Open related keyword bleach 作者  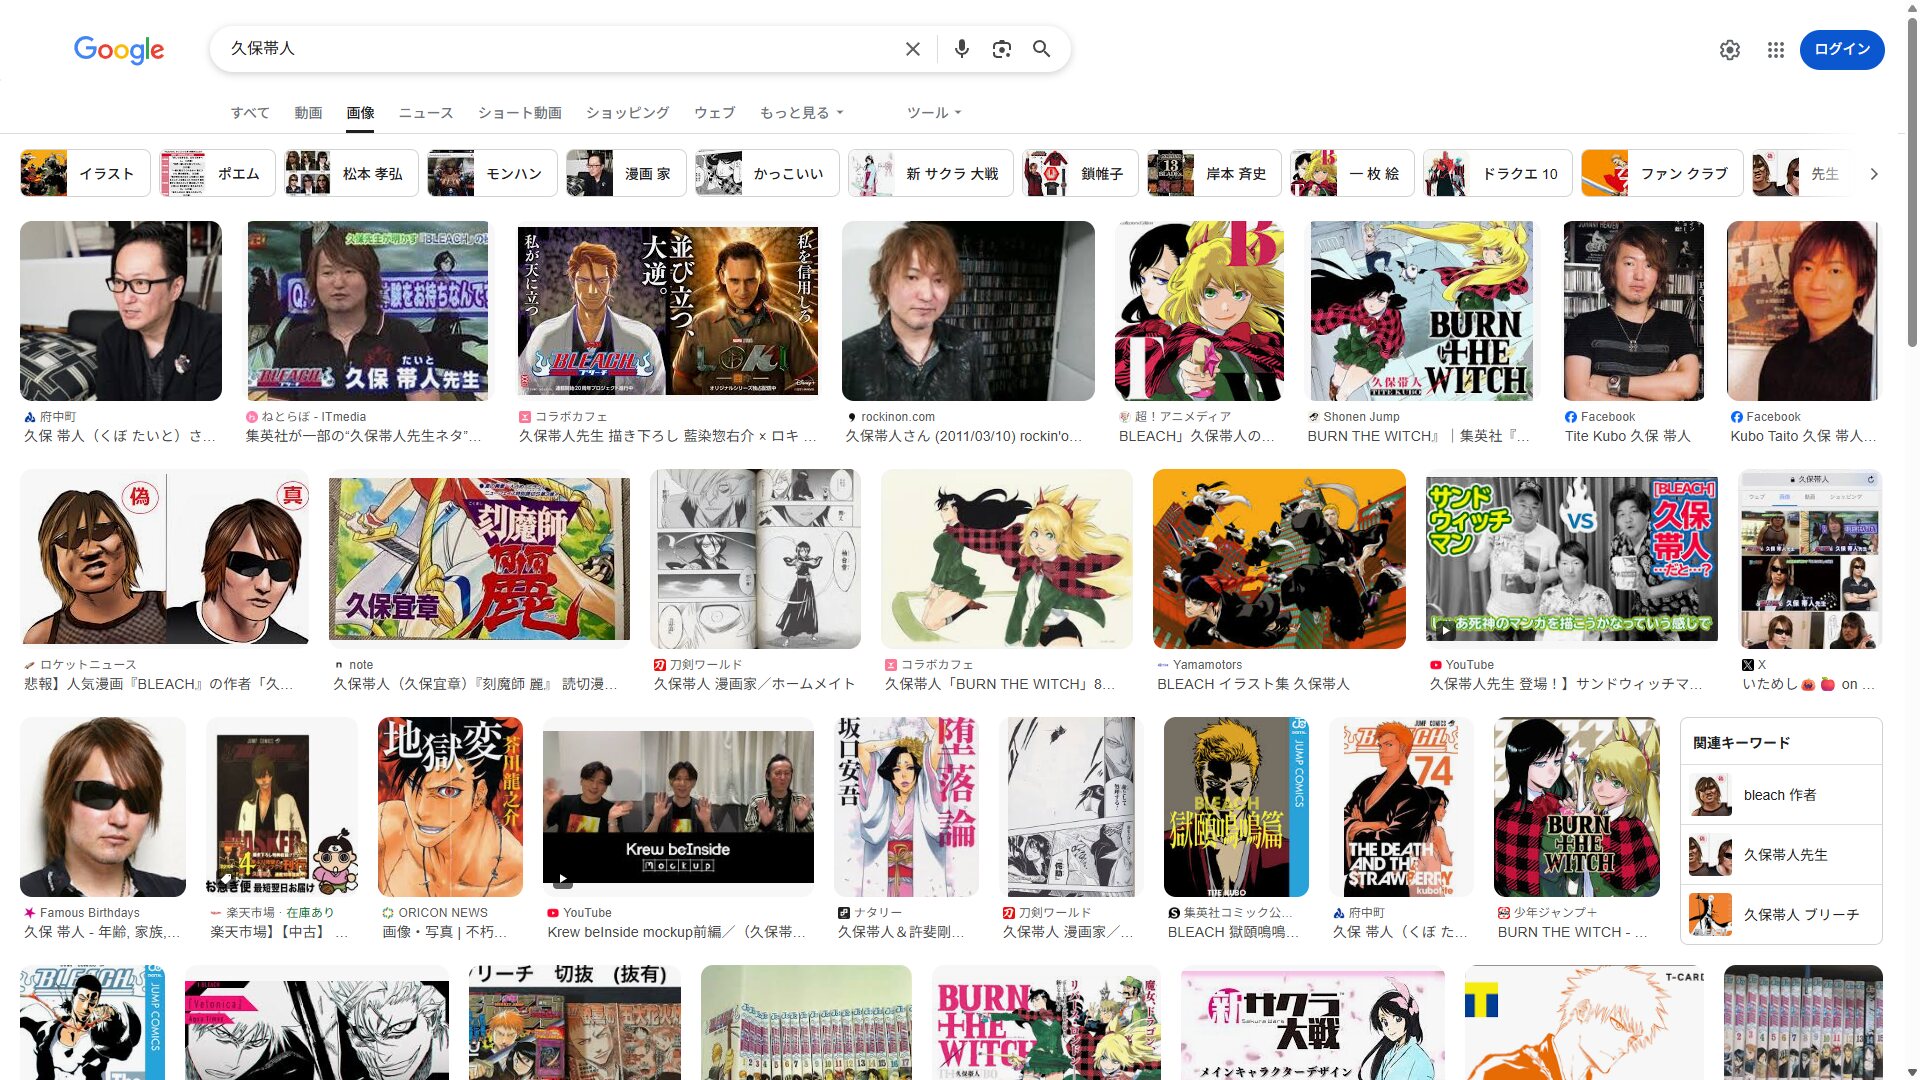click(x=1780, y=795)
